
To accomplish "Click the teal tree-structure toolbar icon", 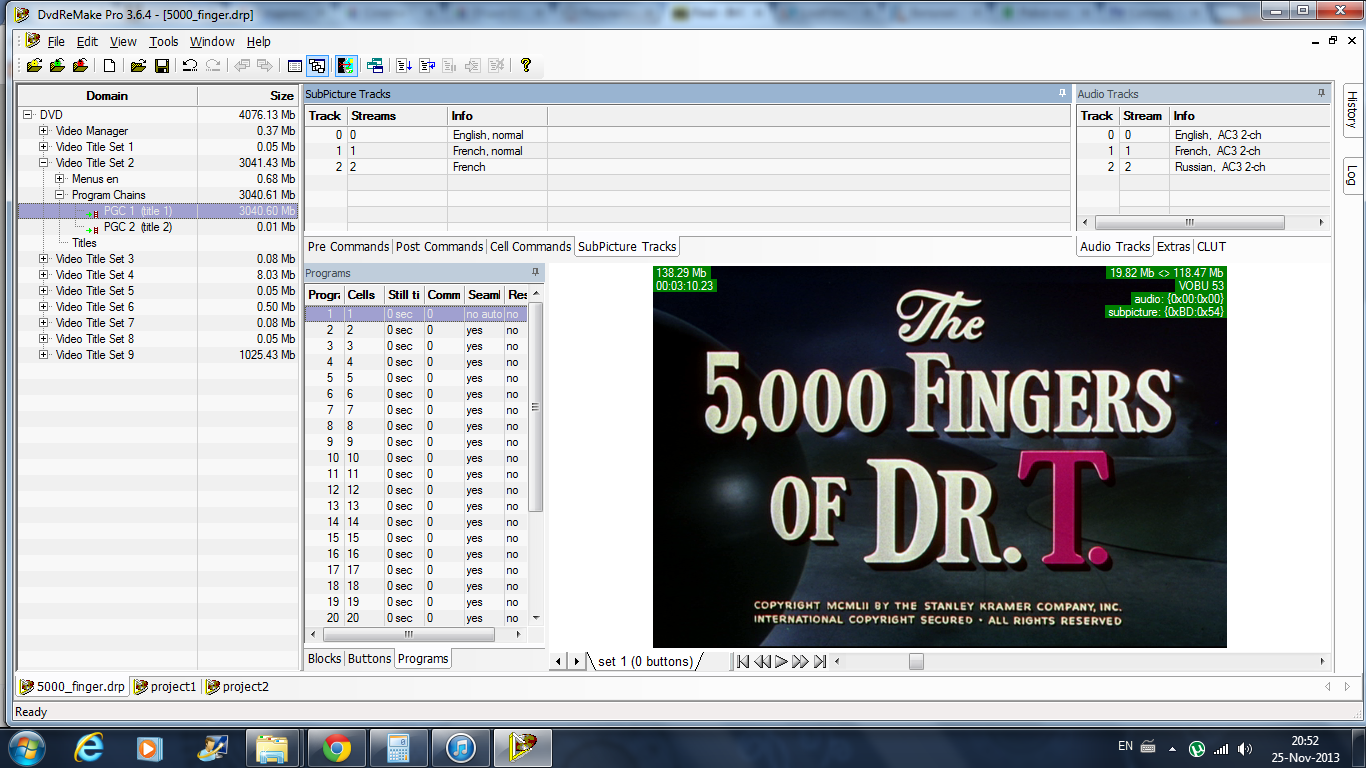I will coord(375,66).
